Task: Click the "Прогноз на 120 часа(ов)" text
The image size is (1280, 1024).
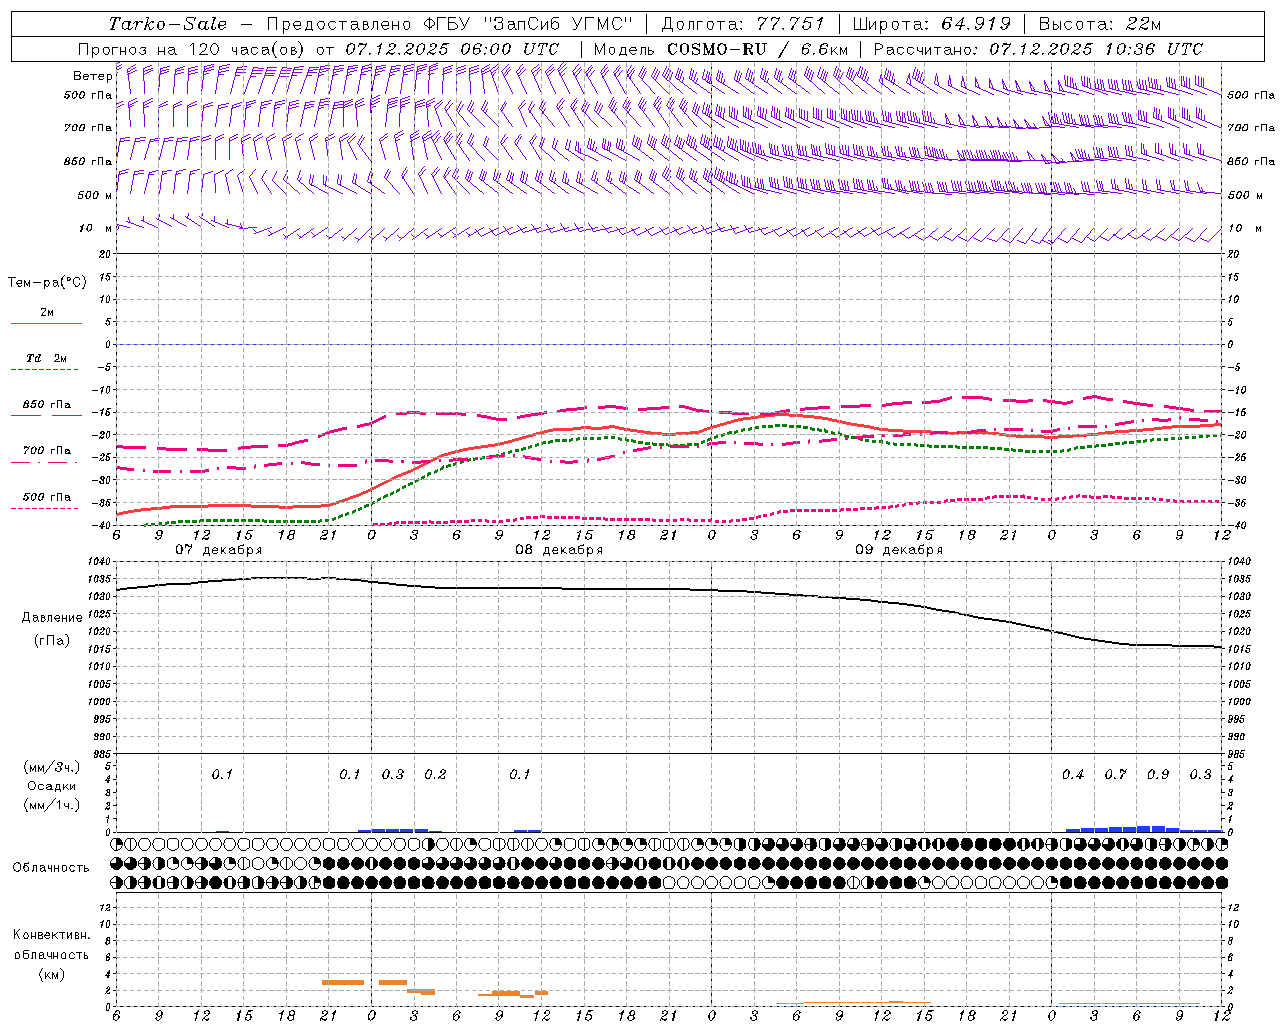Action: point(192,49)
